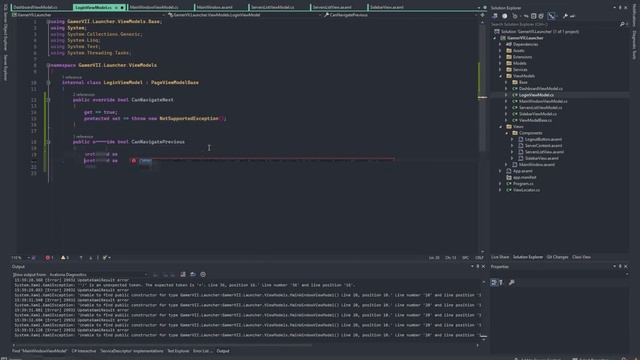Expand the Extensions folder
The image size is (640, 360).
(x=500, y=57)
